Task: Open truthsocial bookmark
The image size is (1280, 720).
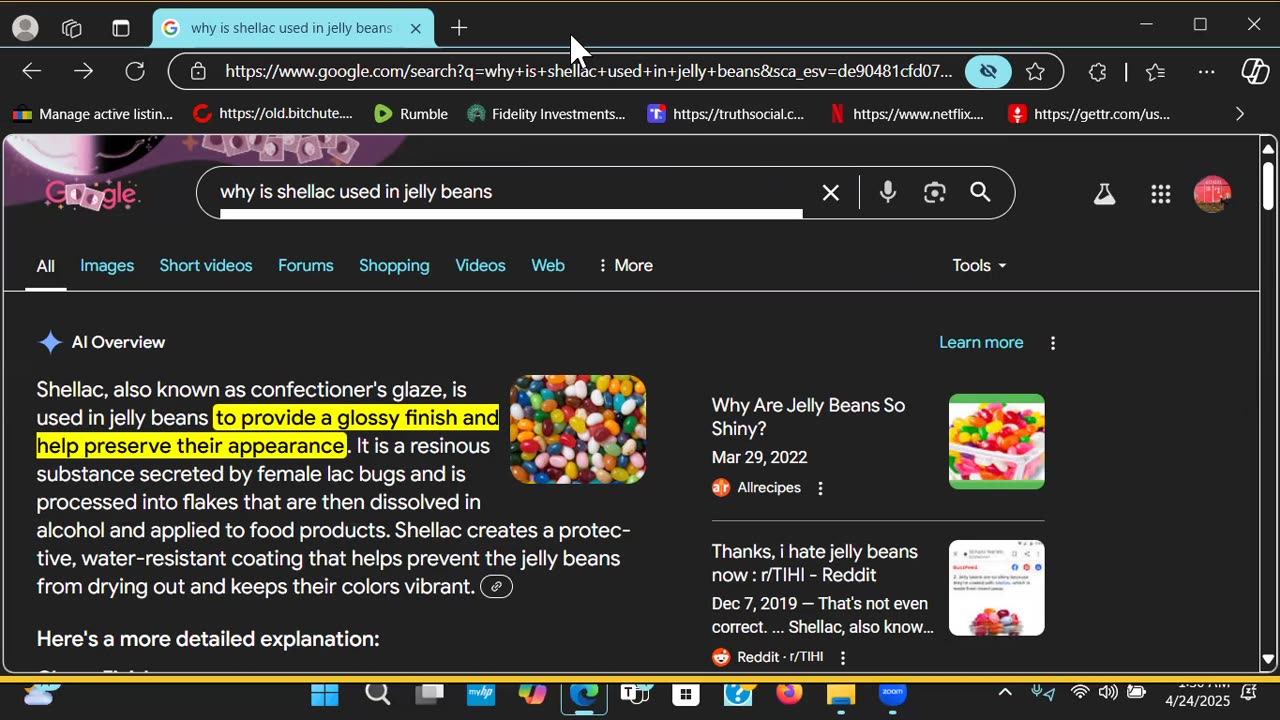Action: (x=726, y=114)
